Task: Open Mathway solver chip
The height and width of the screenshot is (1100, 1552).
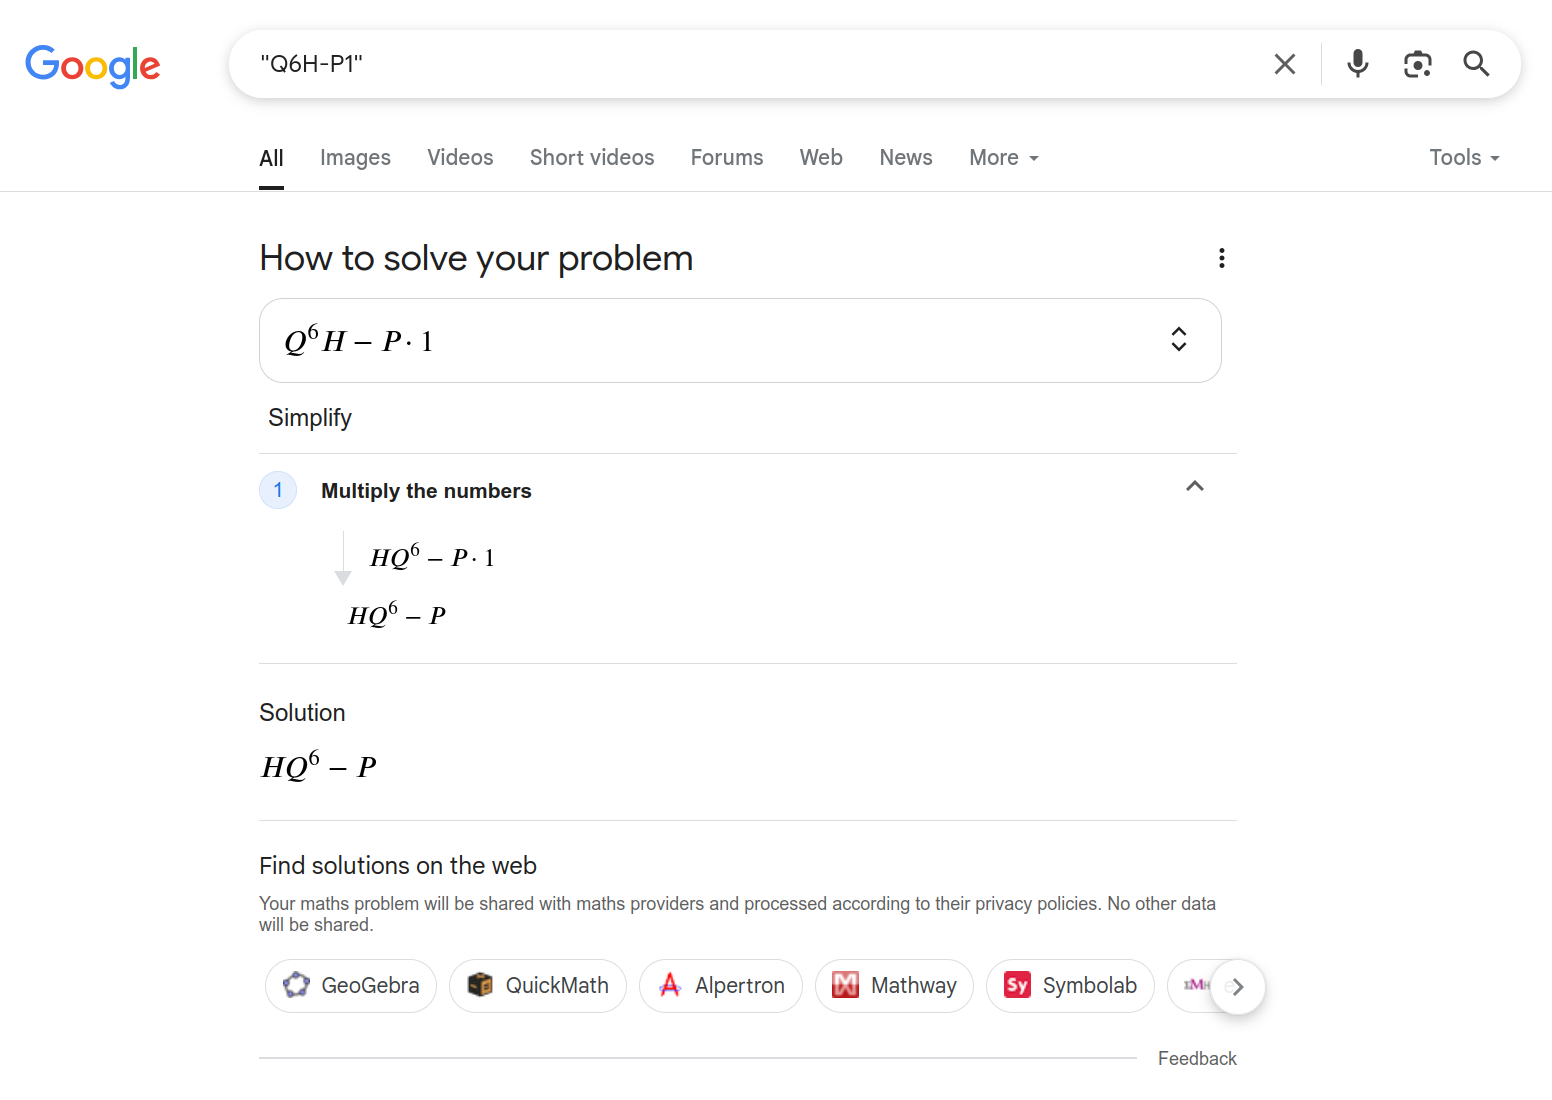Action: pyautogui.click(x=894, y=986)
